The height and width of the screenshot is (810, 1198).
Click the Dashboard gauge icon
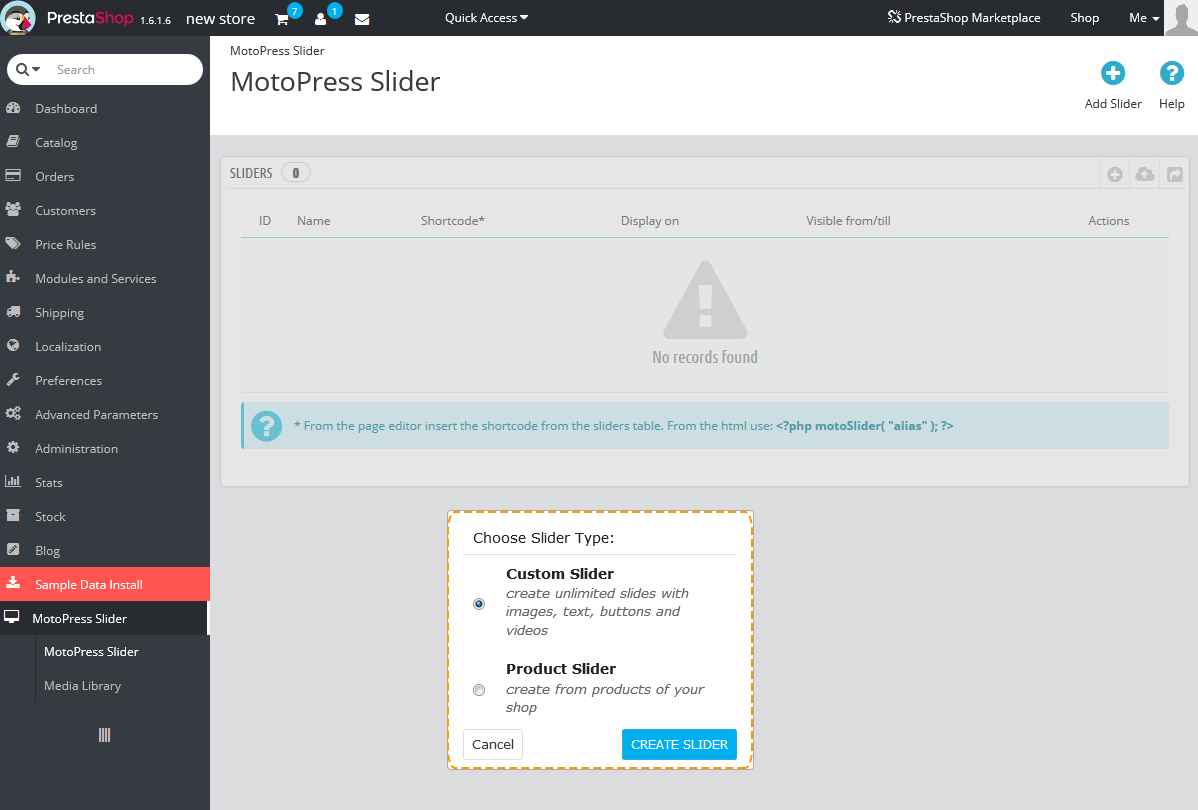click(x=13, y=108)
